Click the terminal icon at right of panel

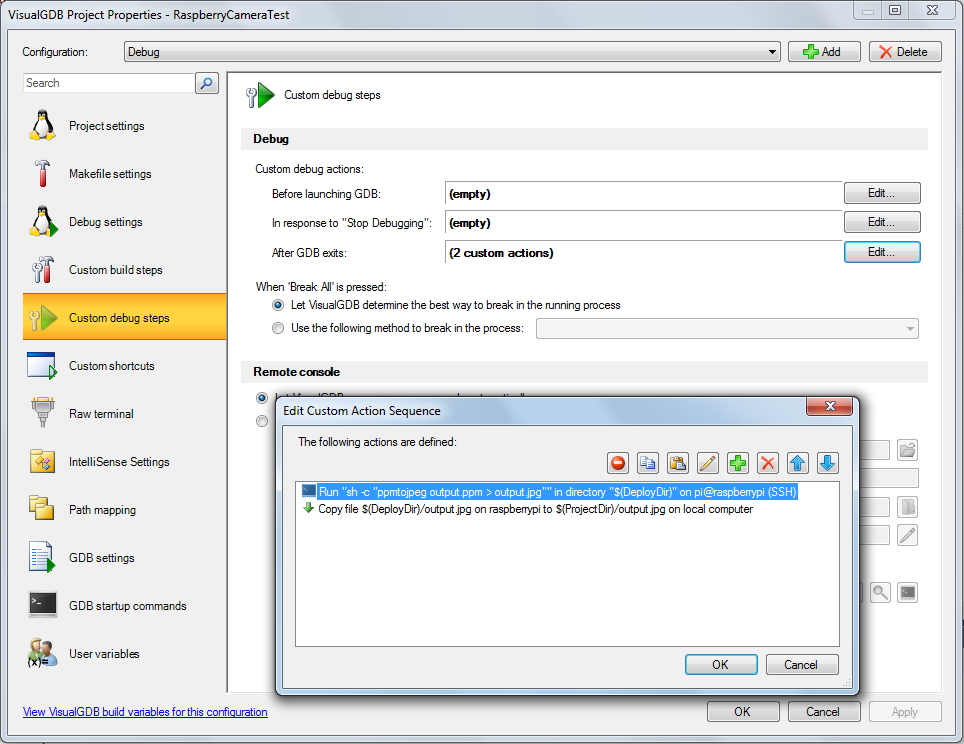(907, 593)
